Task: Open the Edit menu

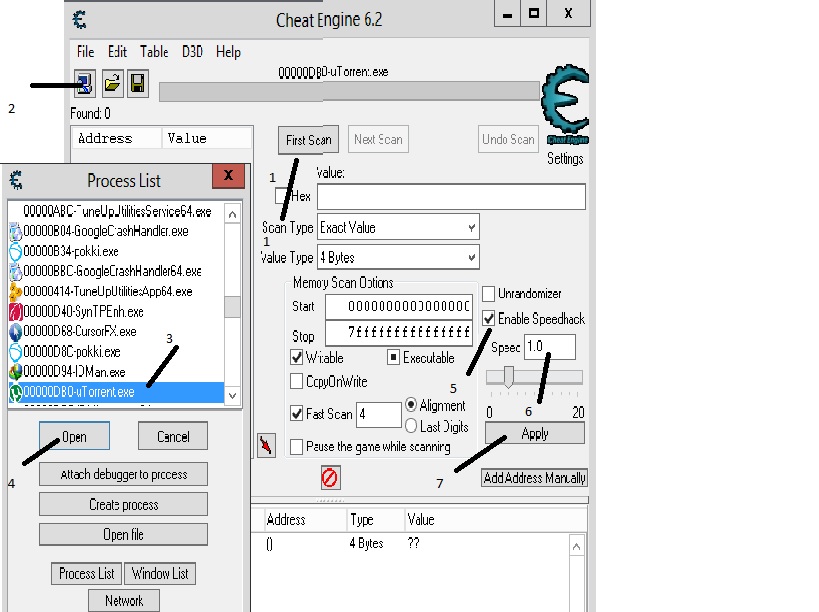Action: 118,52
